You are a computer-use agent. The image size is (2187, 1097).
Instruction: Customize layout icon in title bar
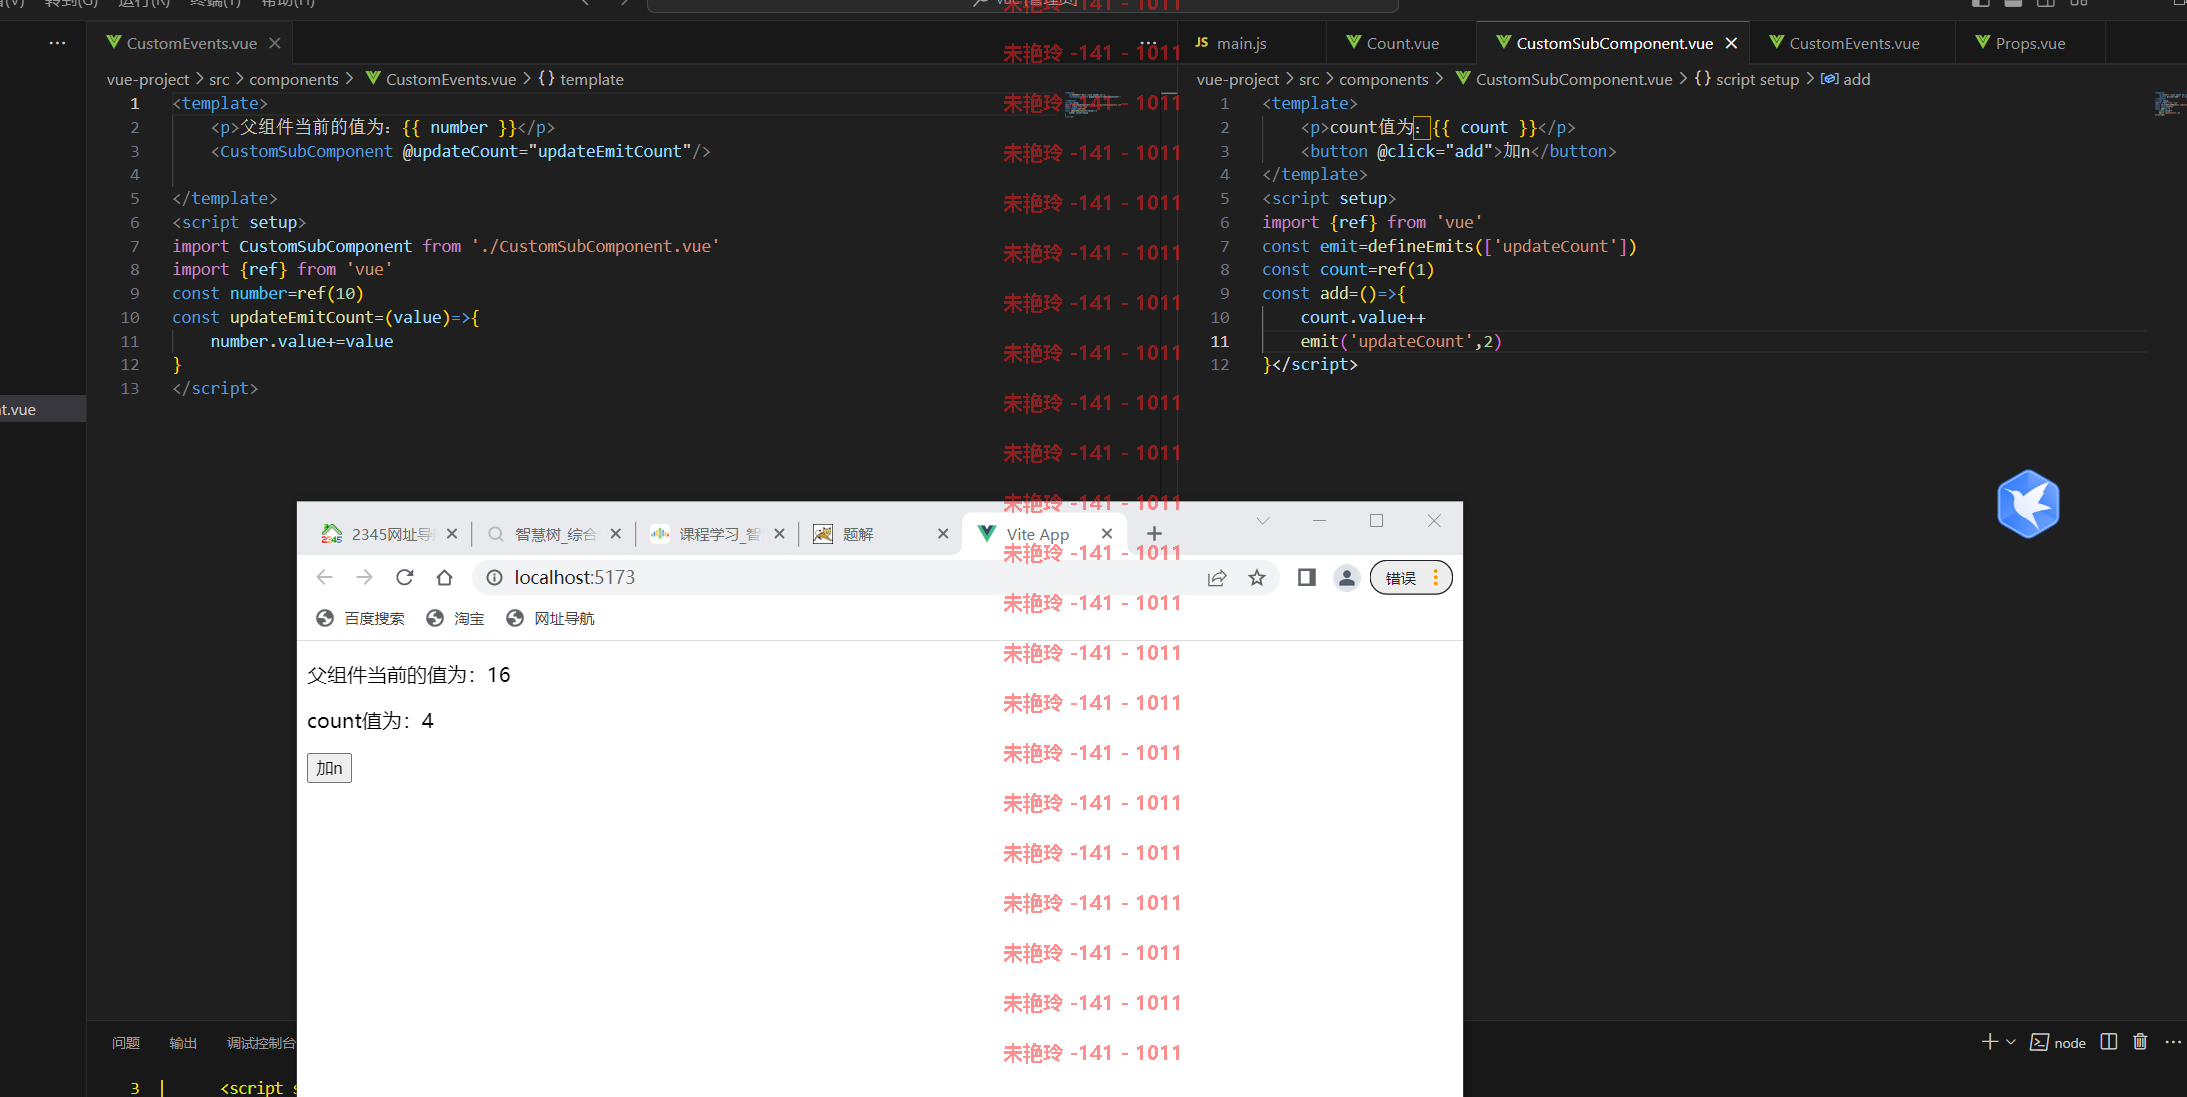2079,4
